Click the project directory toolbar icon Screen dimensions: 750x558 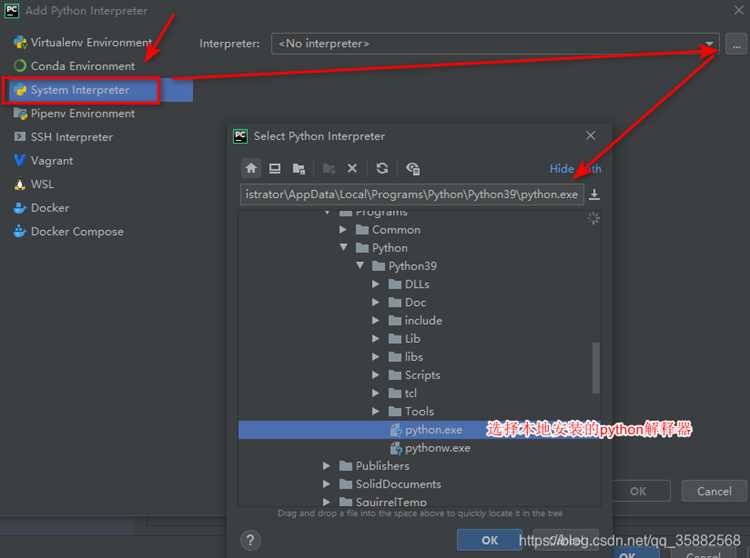299,168
